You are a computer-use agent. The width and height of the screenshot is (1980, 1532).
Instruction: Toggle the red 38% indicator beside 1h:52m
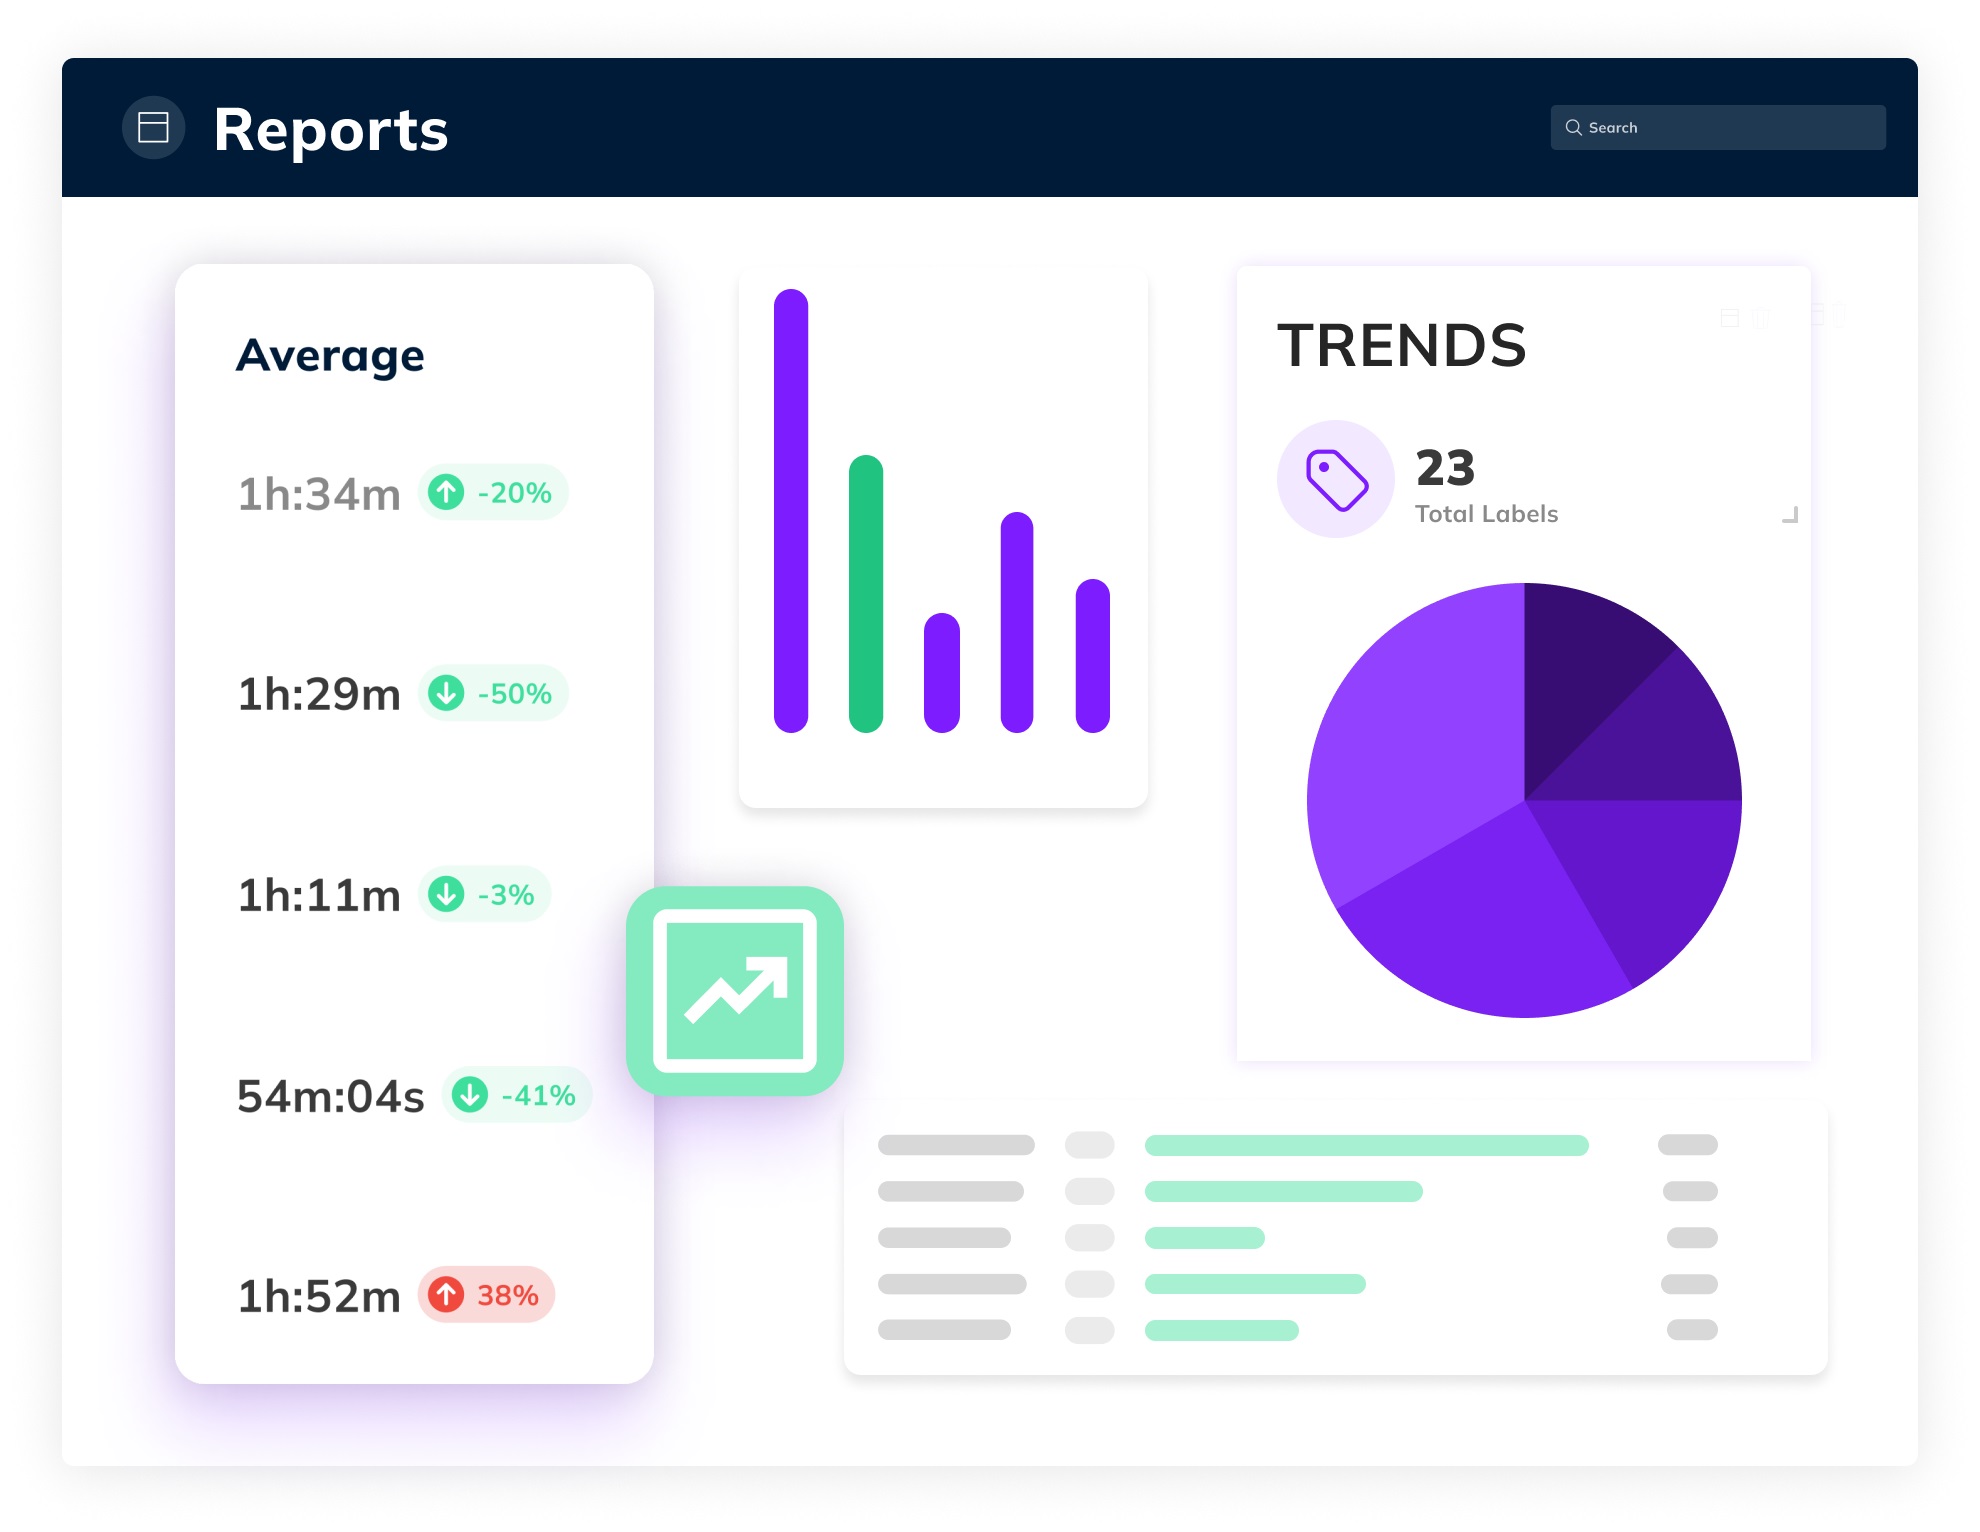[x=486, y=1294]
